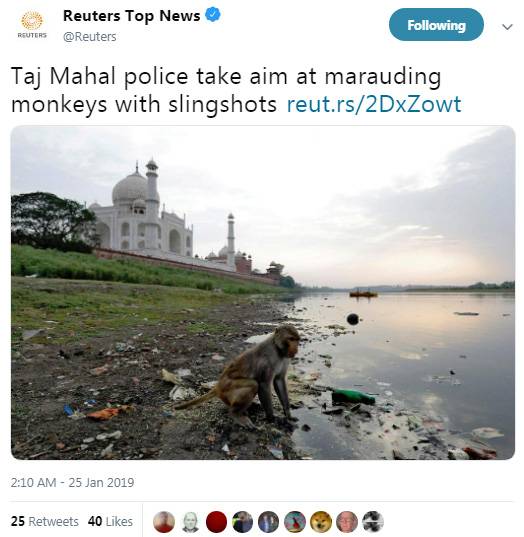This screenshot has width=524, height=537.
Task: Open first liker avatar with red shirt
Action: [164, 522]
